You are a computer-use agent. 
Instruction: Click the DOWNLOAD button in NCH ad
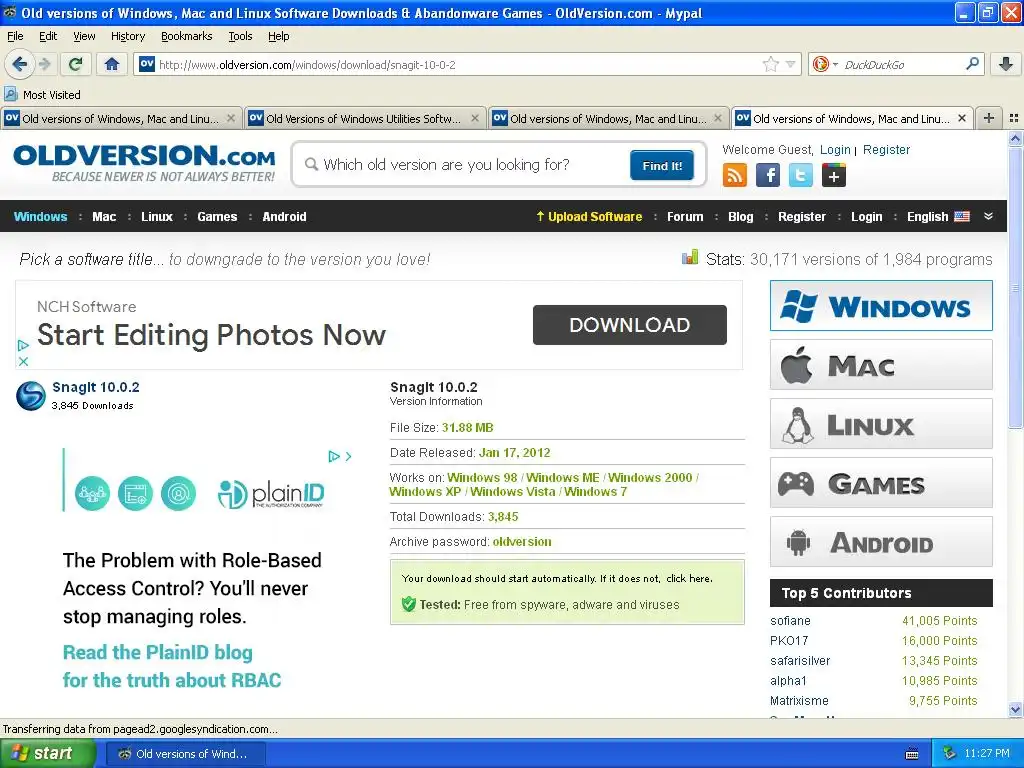click(x=630, y=325)
